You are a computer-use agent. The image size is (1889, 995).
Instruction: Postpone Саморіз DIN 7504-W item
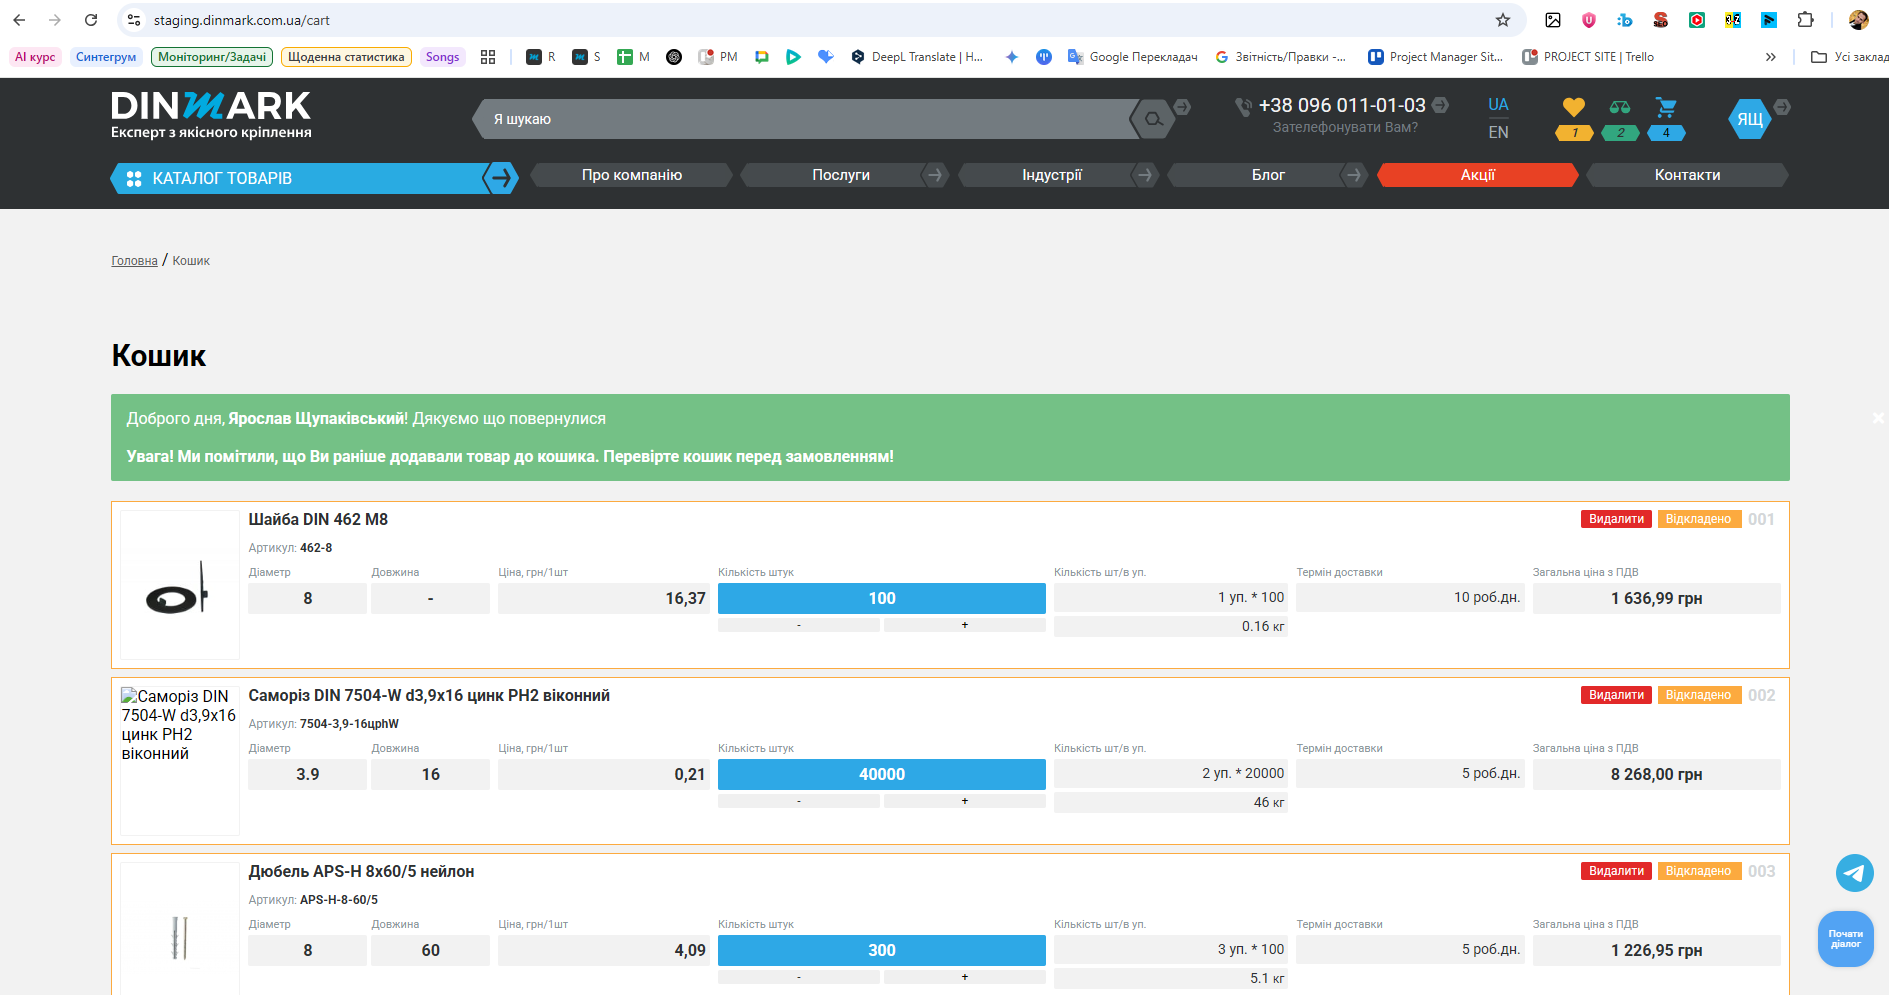click(x=1698, y=695)
